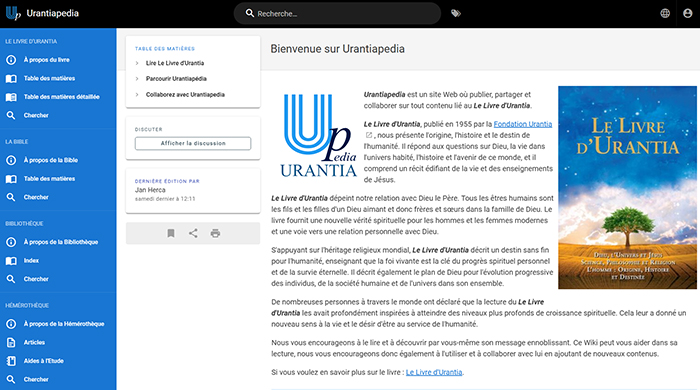Open the tags icon next to search

click(456, 13)
